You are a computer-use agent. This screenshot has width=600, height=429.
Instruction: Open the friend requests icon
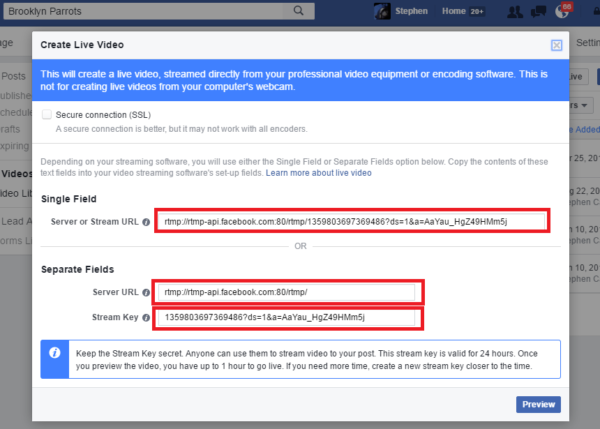pos(515,11)
